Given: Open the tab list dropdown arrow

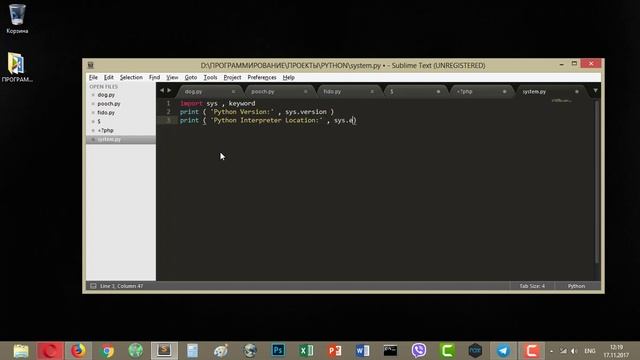Looking at the screenshot, I should tap(595, 90).
